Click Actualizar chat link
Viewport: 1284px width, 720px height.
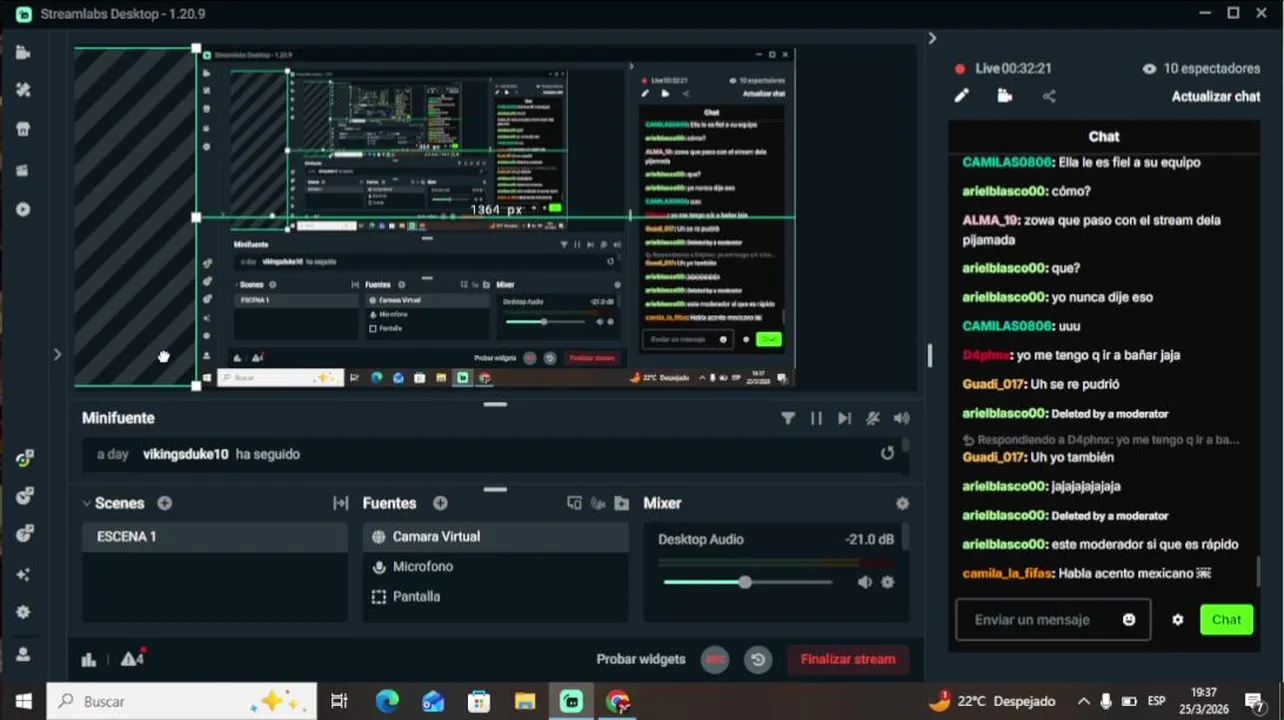(1216, 96)
